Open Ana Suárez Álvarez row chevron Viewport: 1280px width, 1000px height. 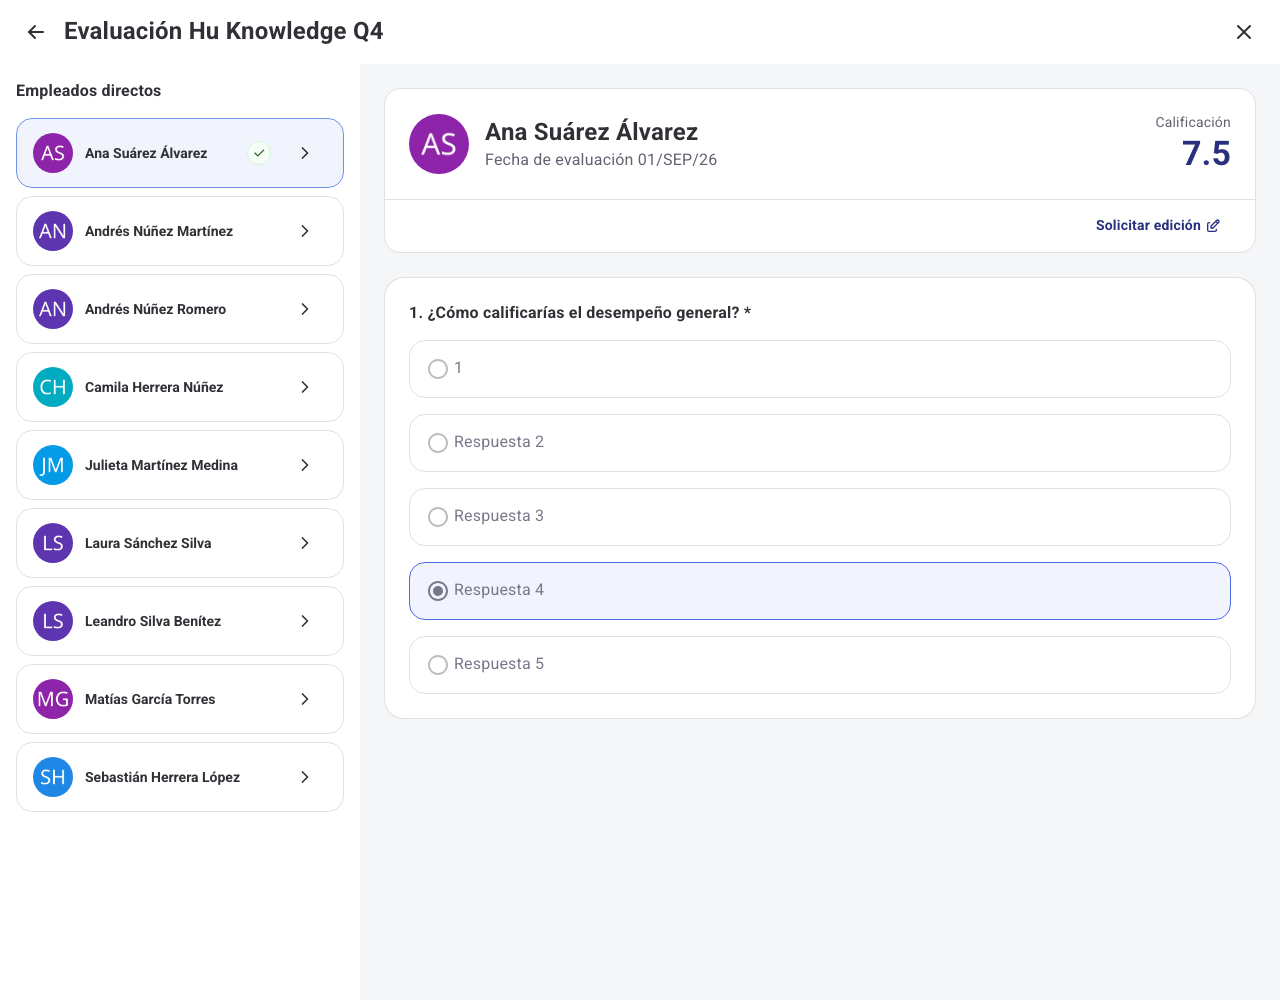point(305,153)
